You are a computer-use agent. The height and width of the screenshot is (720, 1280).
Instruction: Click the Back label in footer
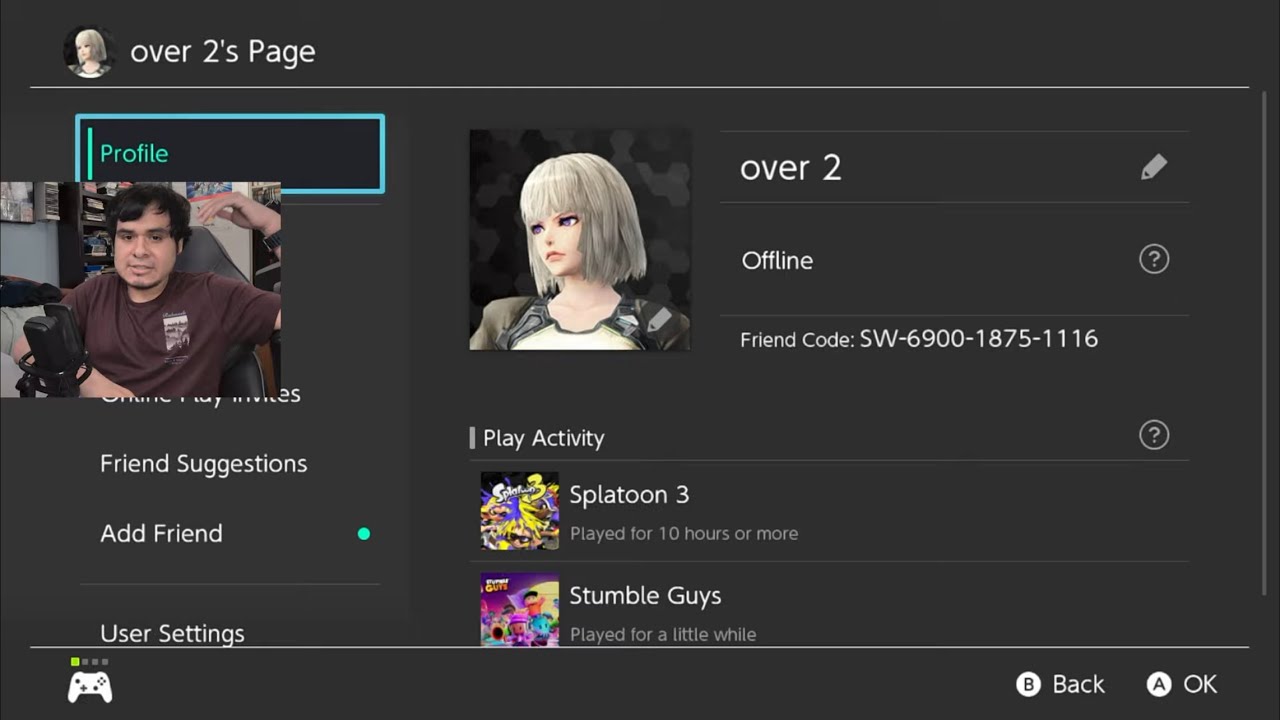1079,684
